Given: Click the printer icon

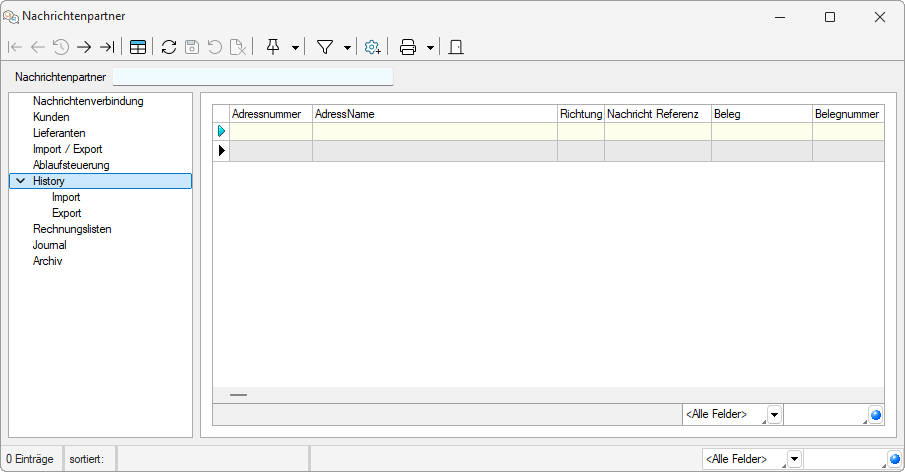Looking at the screenshot, I should pos(408,47).
